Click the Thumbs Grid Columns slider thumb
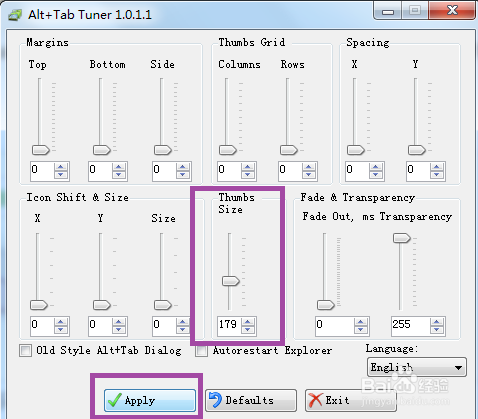The image size is (478, 419). click(228, 150)
